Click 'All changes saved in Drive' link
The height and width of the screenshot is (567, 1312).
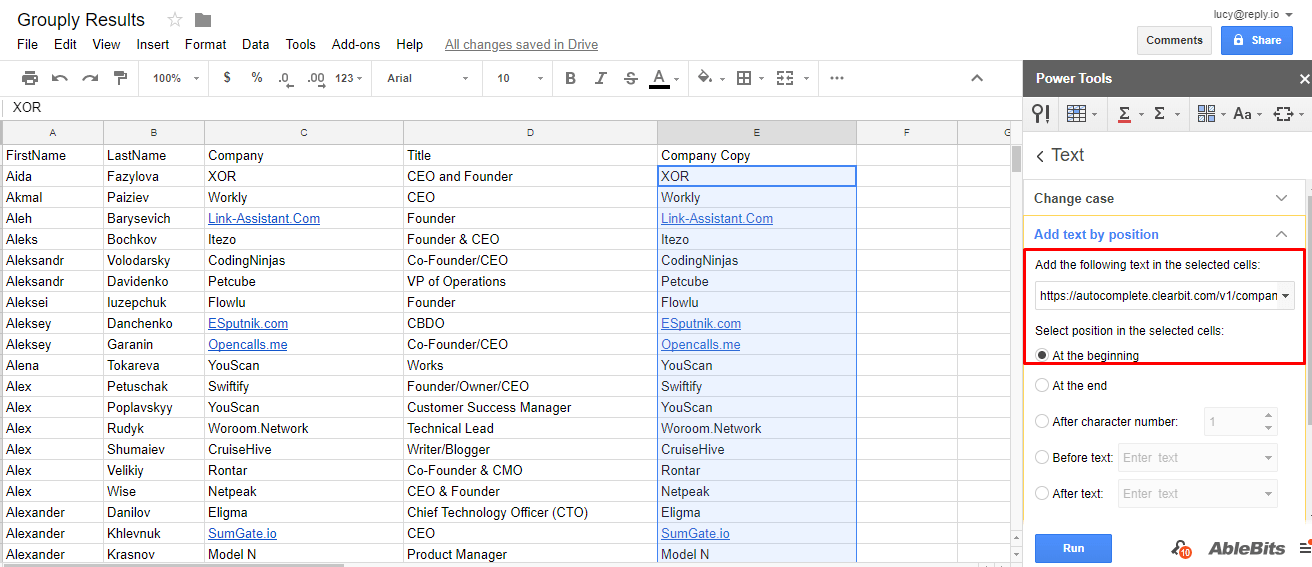[x=521, y=44]
